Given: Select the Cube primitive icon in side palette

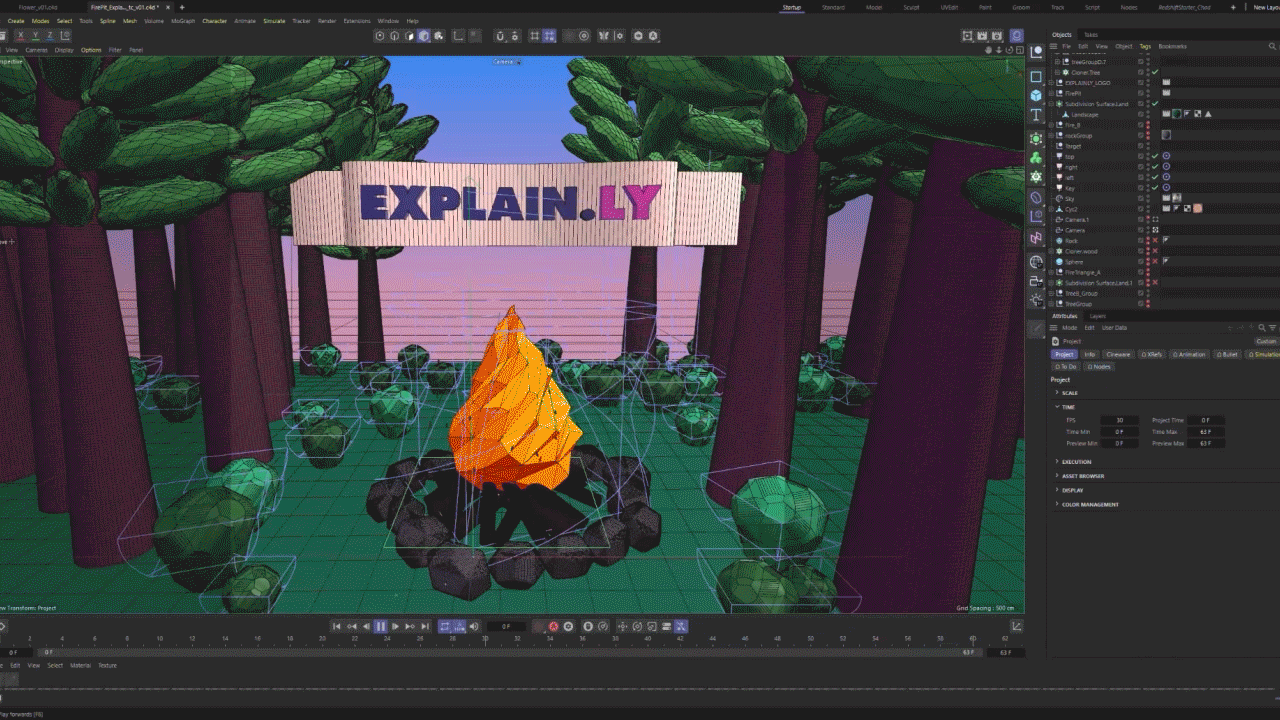Looking at the screenshot, I should [x=1036, y=96].
